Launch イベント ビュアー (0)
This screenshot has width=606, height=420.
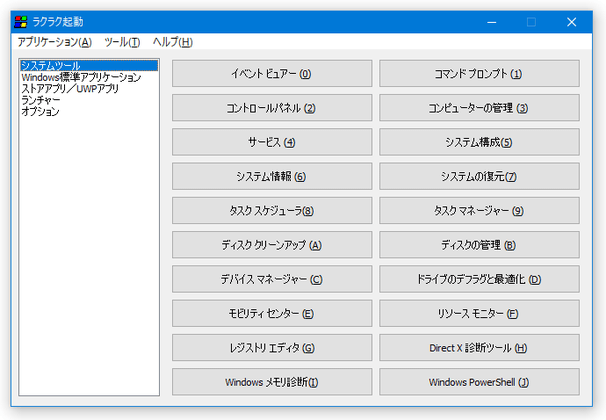(272, 73)
